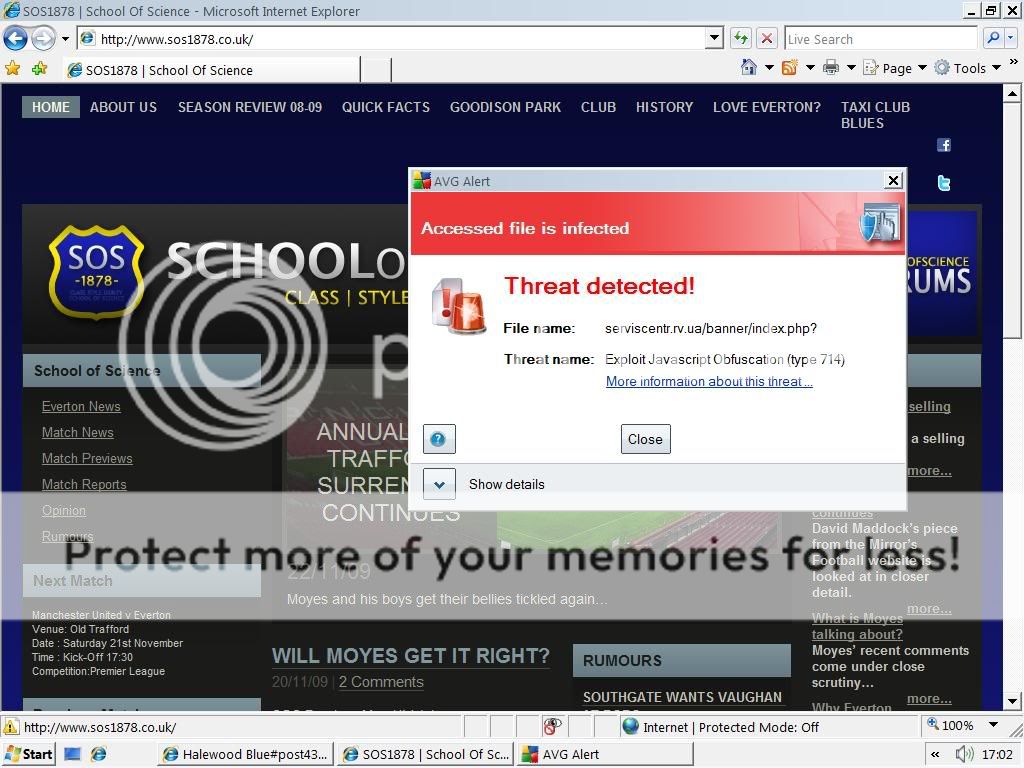Open the QUICK FACTS navigation item
Screen dimensions: 1024x768
click(x=386, y=107)
